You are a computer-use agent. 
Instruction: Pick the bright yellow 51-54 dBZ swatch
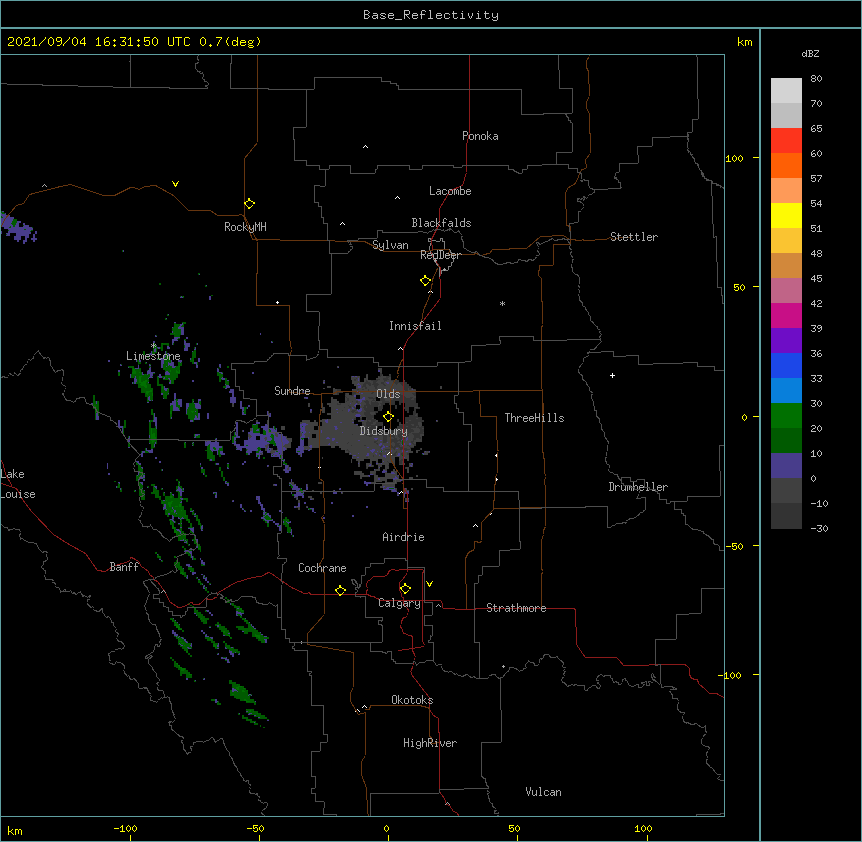pyautogui.click(x=786, y=215)
